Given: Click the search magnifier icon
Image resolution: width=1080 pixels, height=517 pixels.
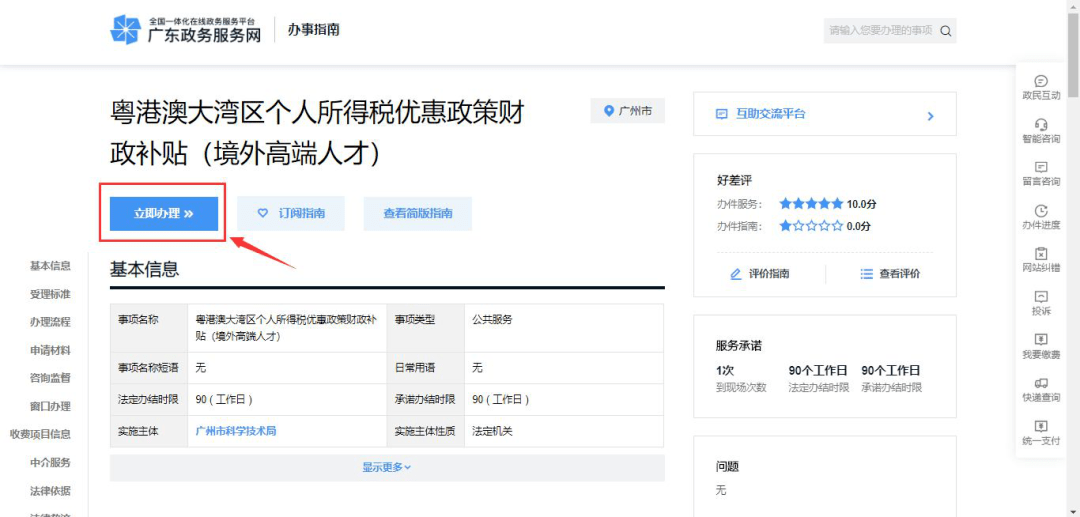Looking at the screenshot, I should point(945,31).
